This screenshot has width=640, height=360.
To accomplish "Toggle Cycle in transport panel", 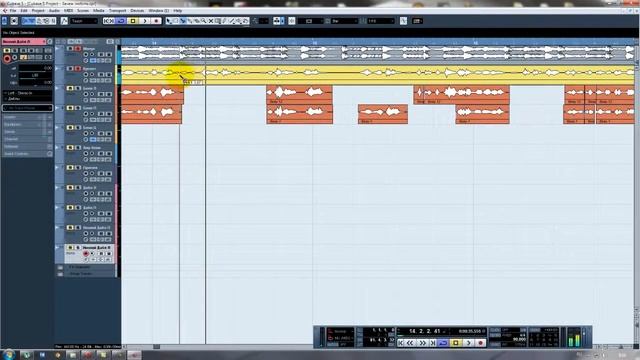I will (443, 343).
